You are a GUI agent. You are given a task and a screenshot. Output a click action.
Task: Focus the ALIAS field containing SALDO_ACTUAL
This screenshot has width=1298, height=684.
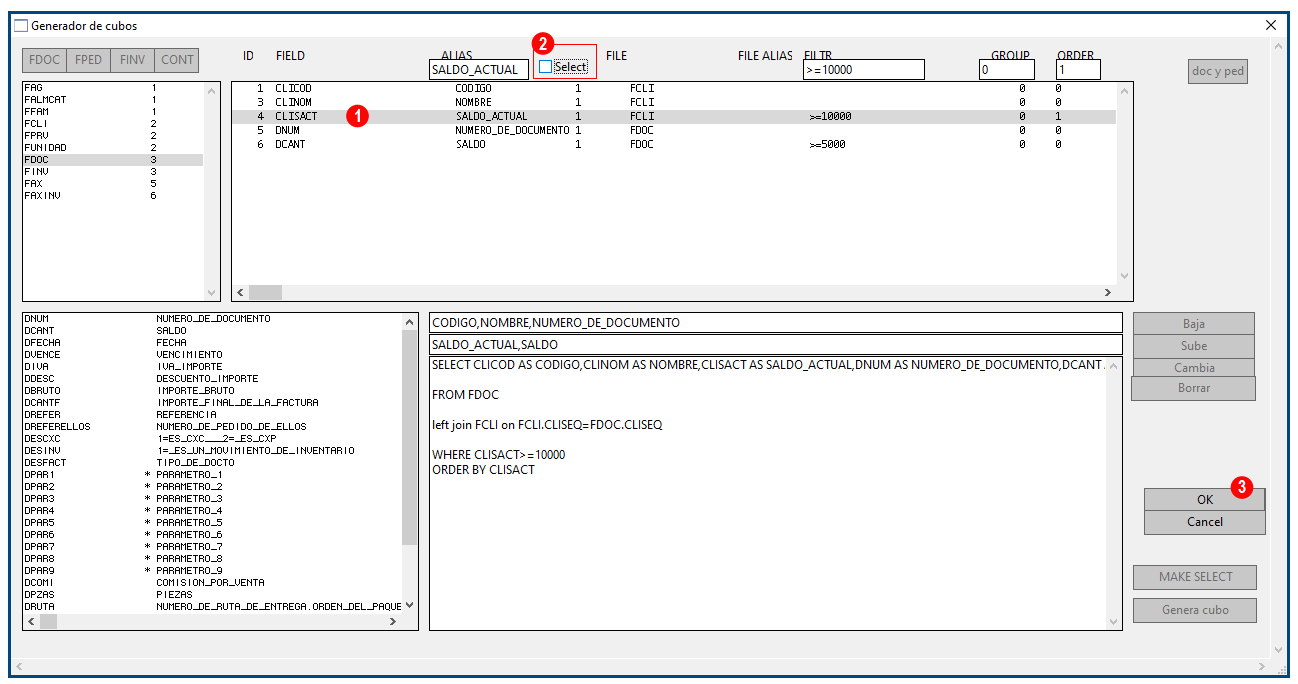[479, 70]
